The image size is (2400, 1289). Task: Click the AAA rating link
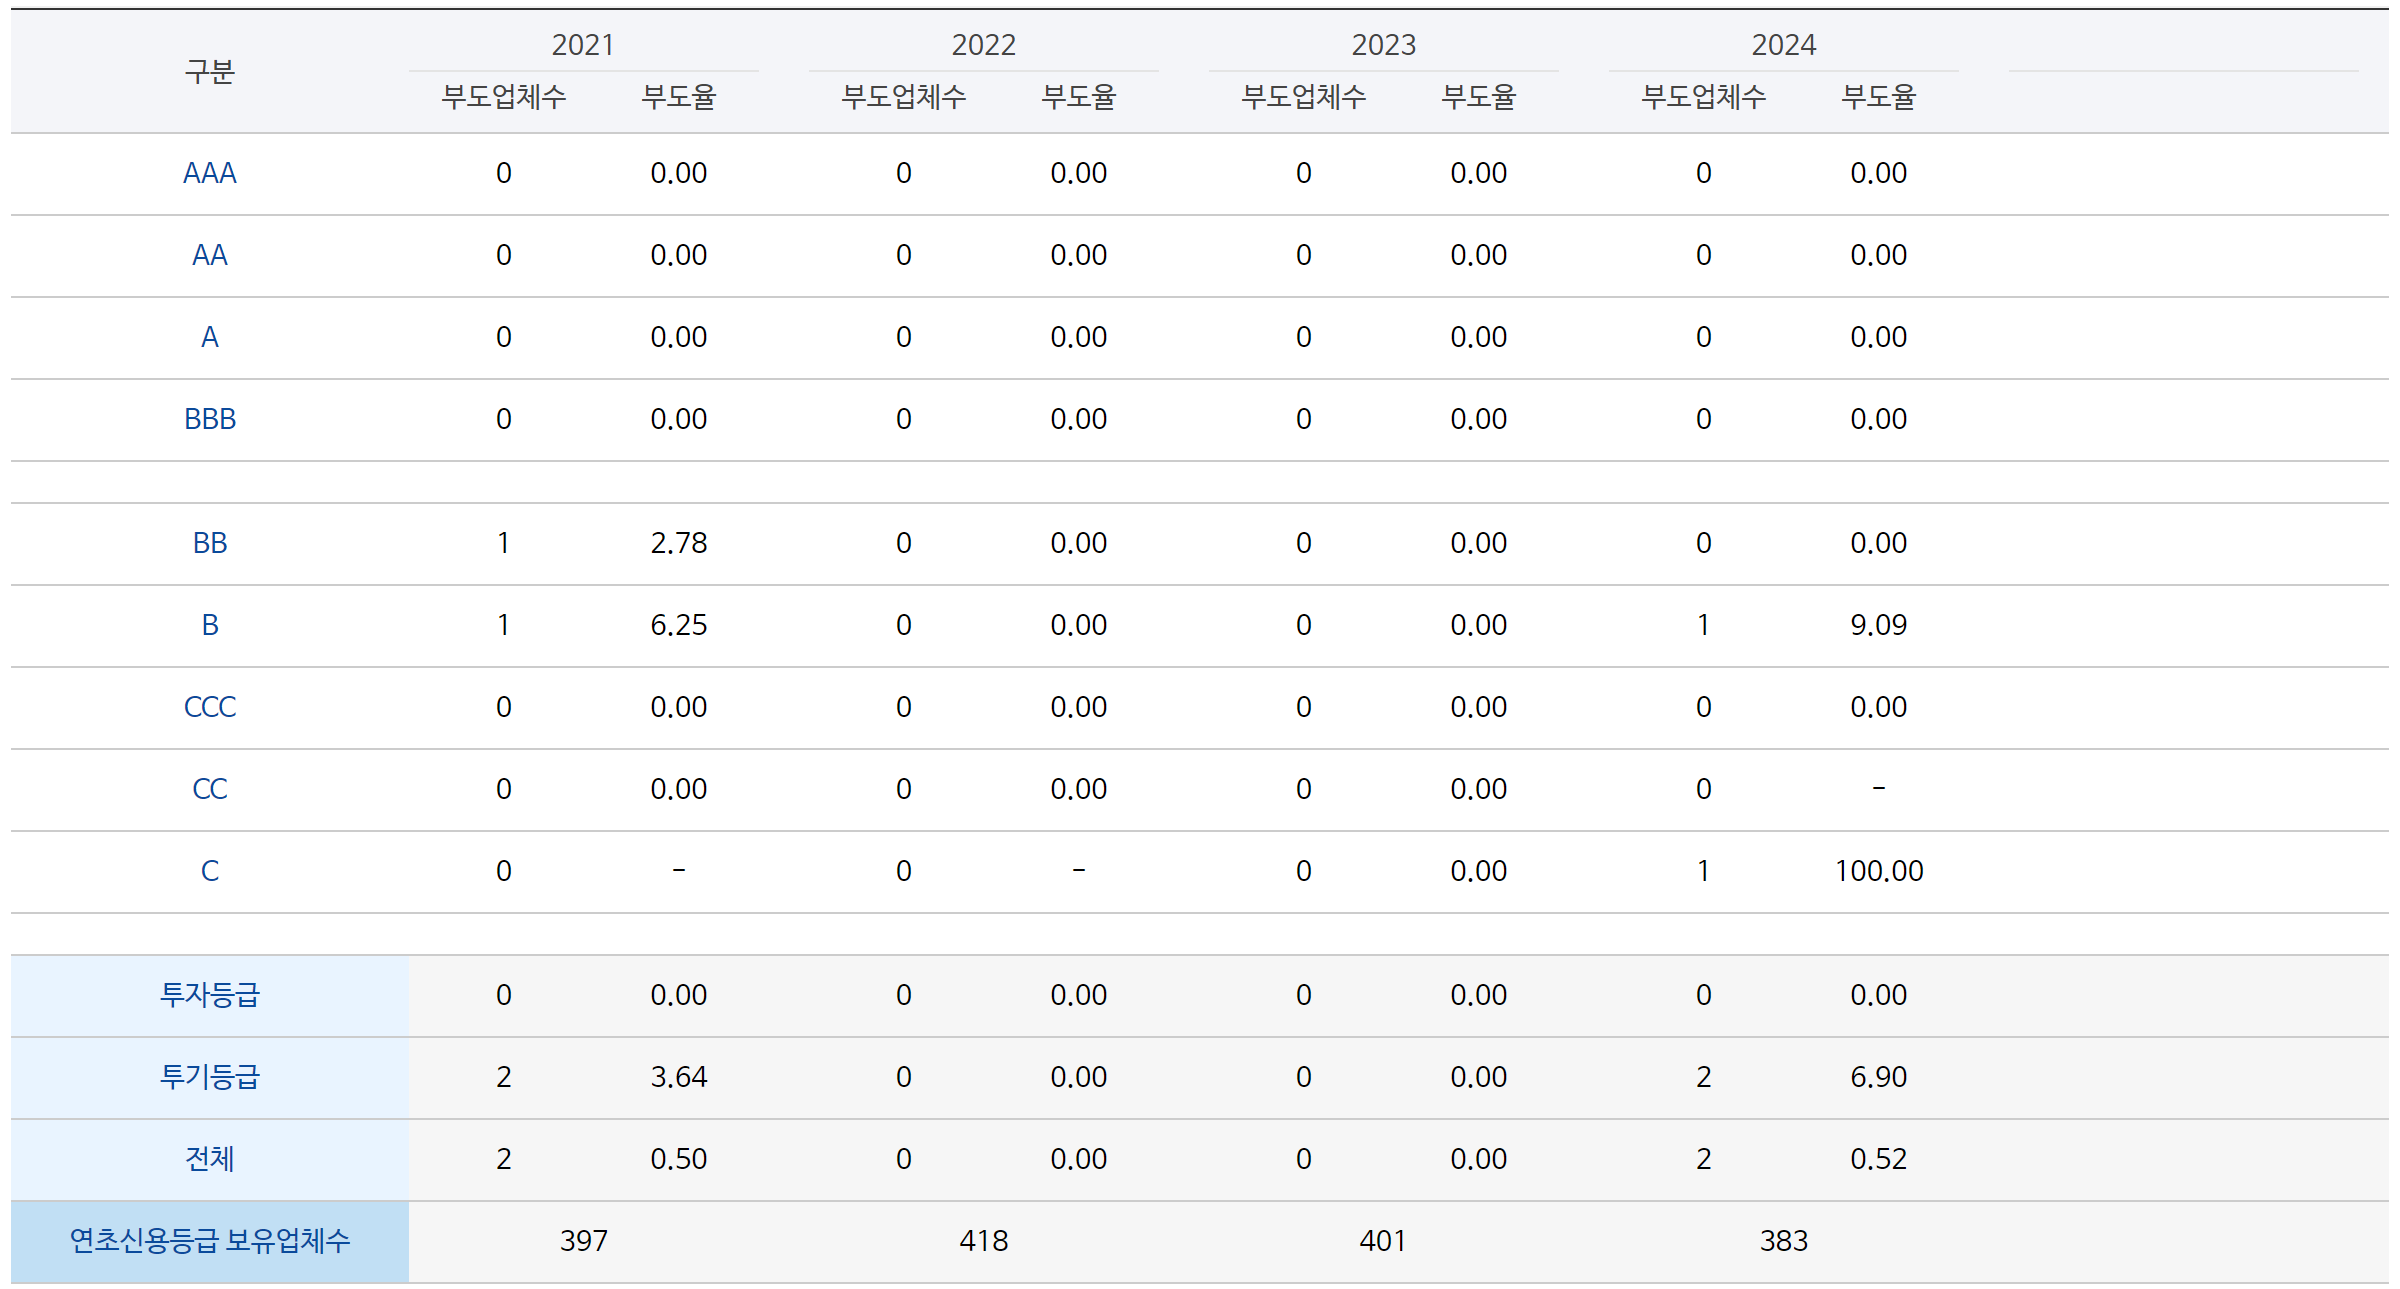pyautogui.click(x=209, y=173)
